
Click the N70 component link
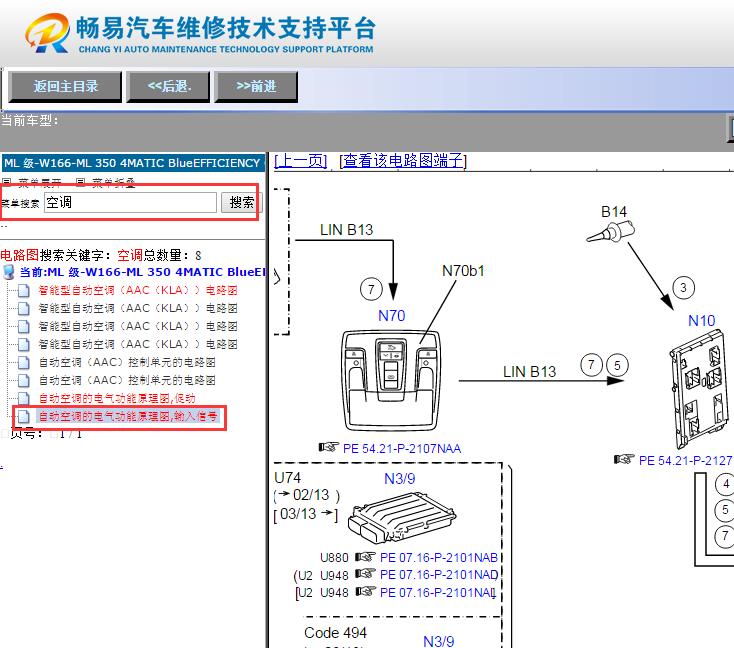391,316
